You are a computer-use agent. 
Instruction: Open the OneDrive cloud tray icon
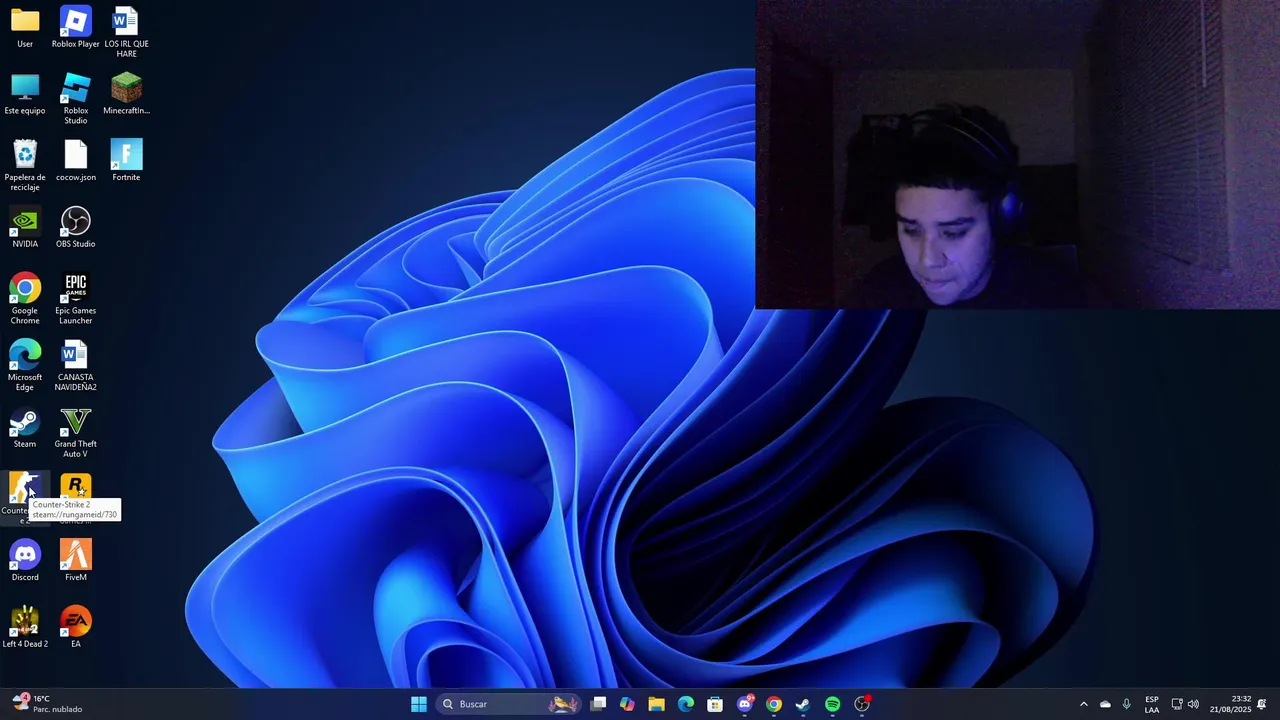pyautogui.click(x=1105, y=704)
